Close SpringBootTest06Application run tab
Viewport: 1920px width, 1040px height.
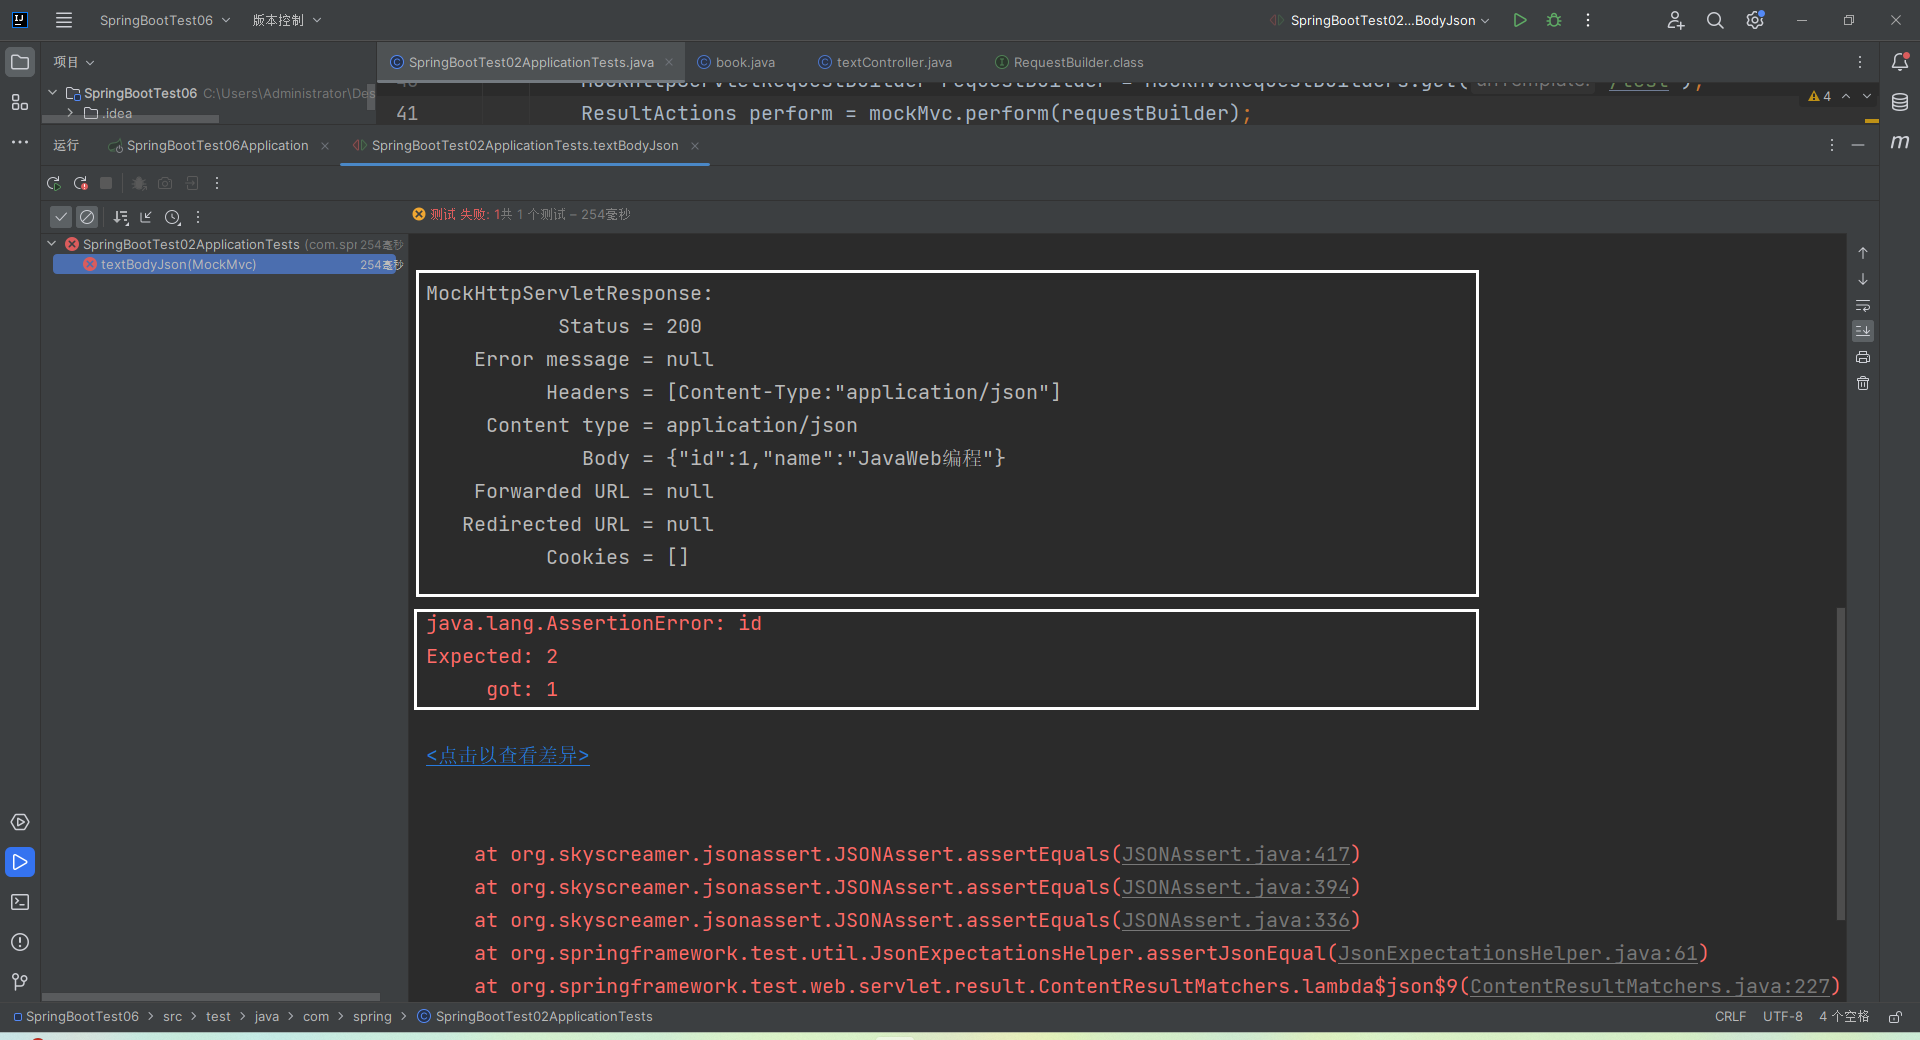pos(325,146)
